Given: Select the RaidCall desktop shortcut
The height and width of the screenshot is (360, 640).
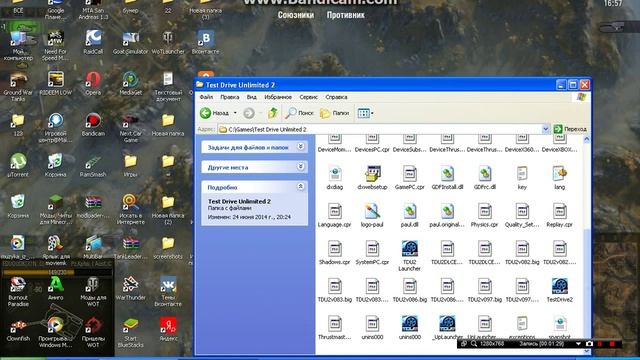Looking at the screenshot, I should click(x=93, y=42).
